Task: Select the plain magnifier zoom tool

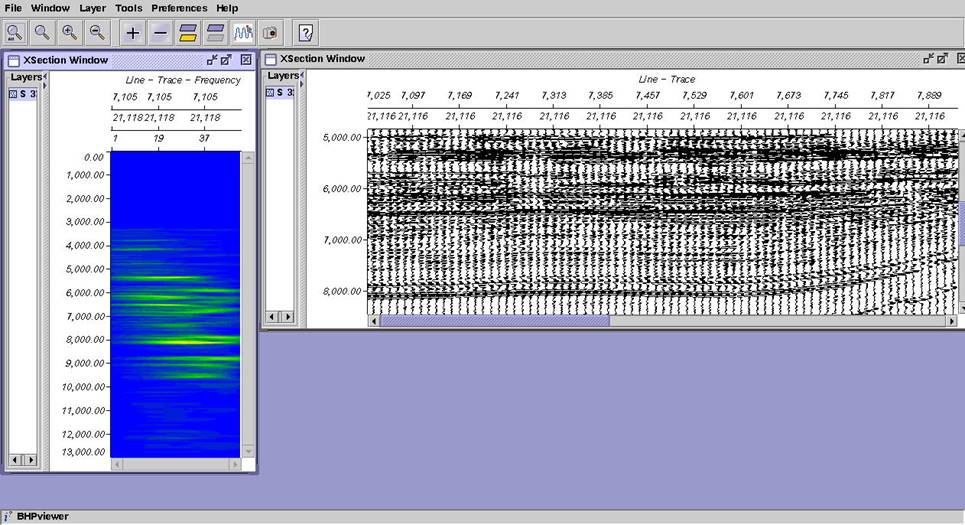Action: (x=42, y=33)
